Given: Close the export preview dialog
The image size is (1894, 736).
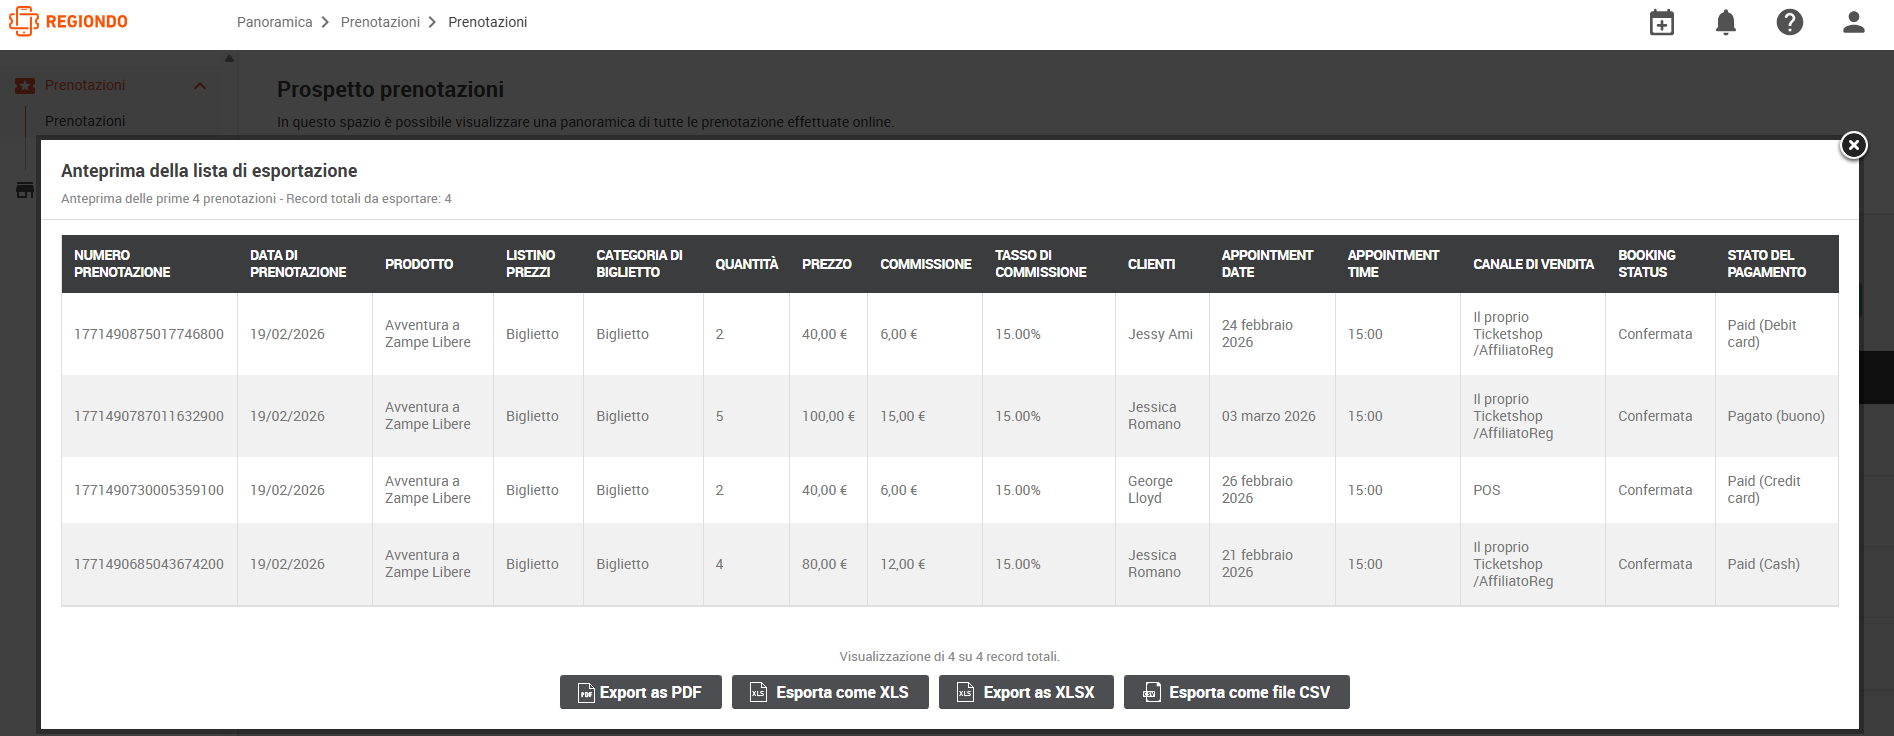Looking at the screenshot, I should pos(1854,145).
